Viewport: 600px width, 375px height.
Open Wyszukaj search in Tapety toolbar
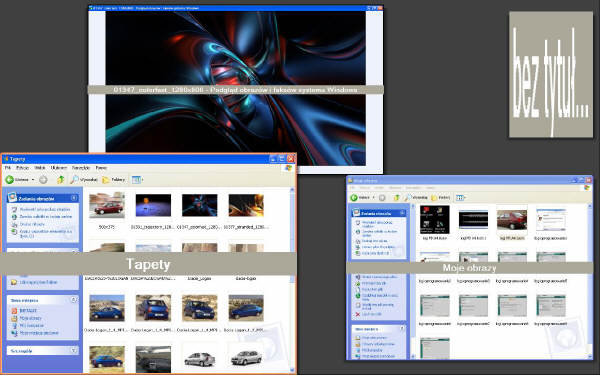pos(84,179)
